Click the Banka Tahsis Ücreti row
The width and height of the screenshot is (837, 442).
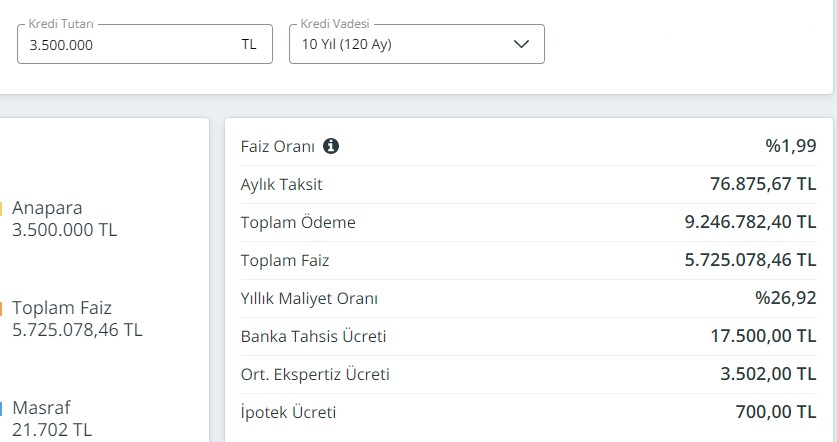point(528,336)
